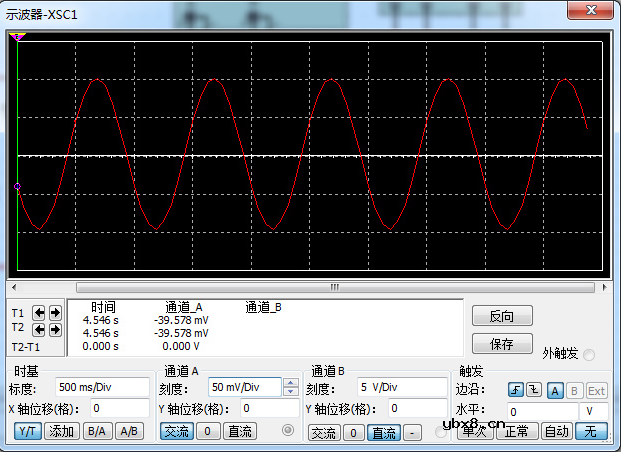This screenshot has height=454, width=621.
Task: Move cursor T2 right with arrow
Action: pyautogui.click(x=54, y=329)
